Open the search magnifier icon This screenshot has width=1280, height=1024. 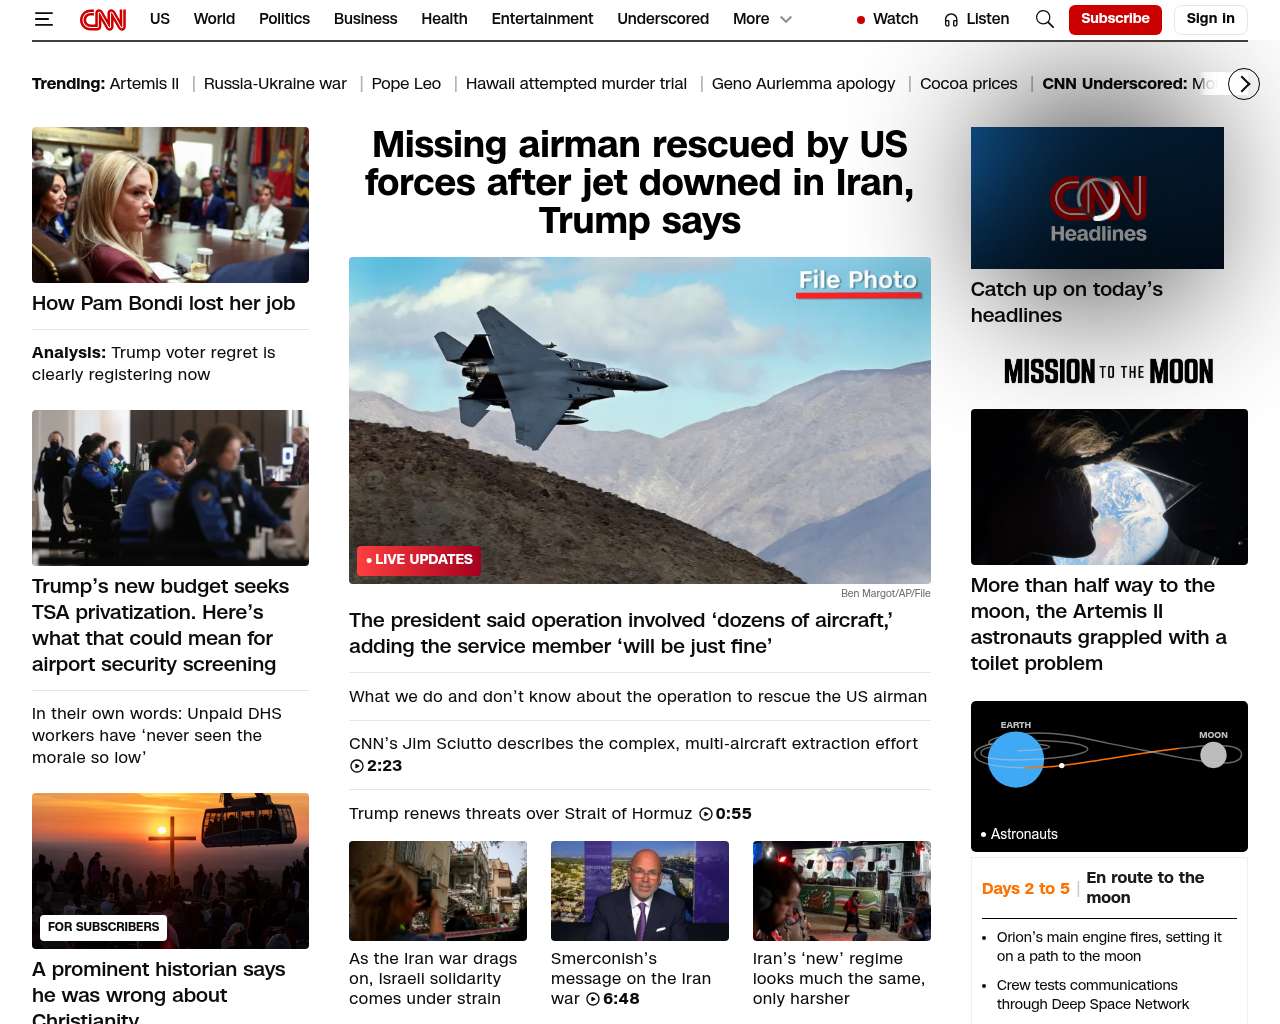(x=1045, y=19)
